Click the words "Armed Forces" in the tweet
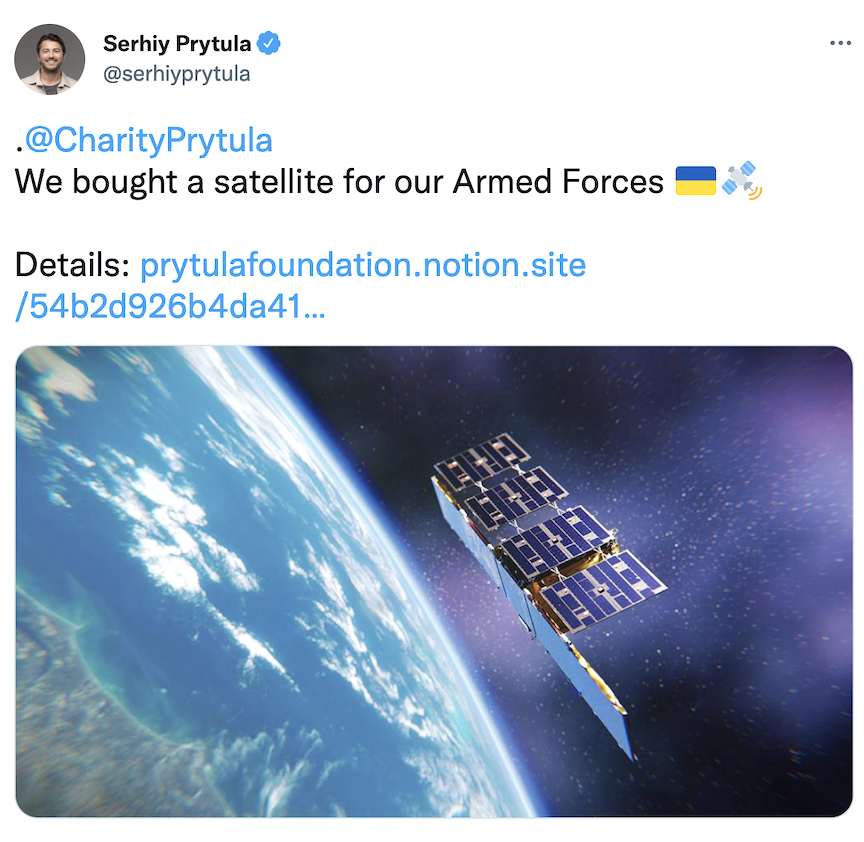864x842 pixels. point(558,182)
